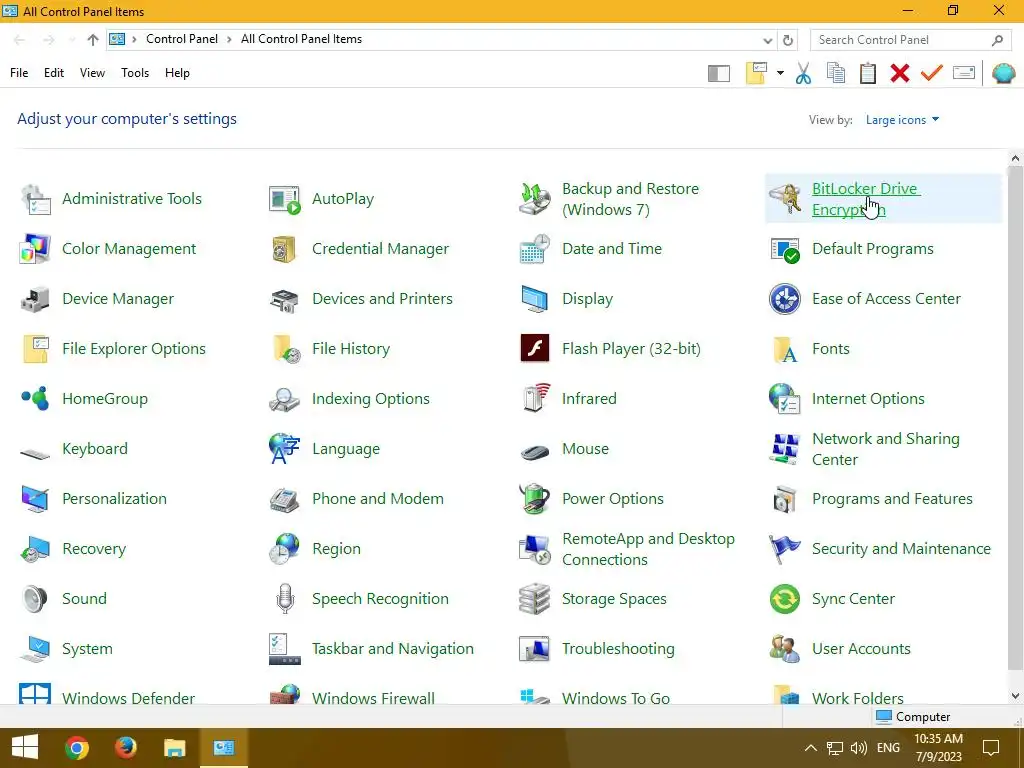Open Backup and Restore icon
1024x768 pixels.
click(x=535, y=199)
